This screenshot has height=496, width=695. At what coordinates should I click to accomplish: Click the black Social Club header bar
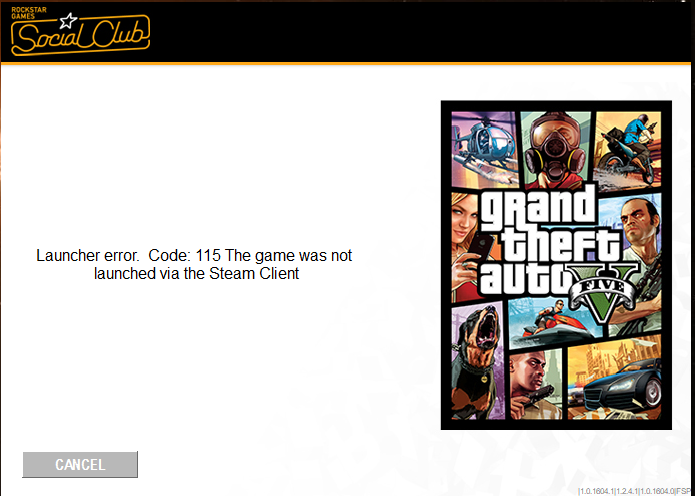[x=348, y=32]
